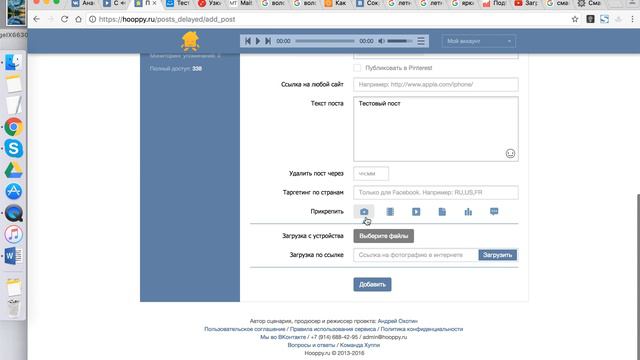Click the 'Добавить' button

(372, 284)
